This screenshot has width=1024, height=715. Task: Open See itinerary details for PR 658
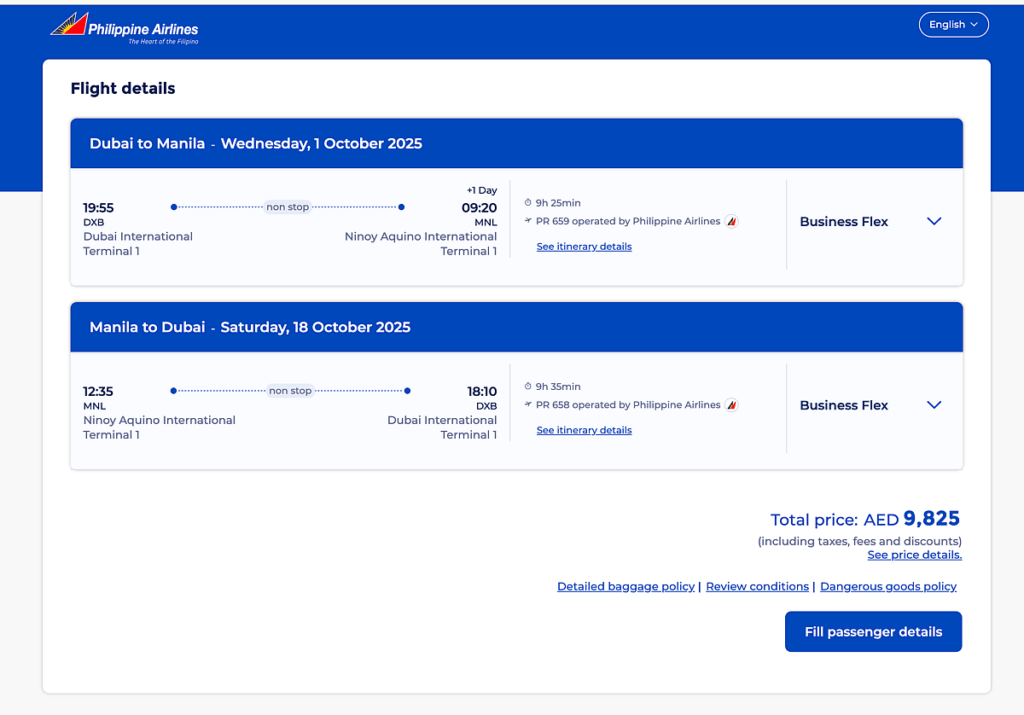[x=584, y=430]
